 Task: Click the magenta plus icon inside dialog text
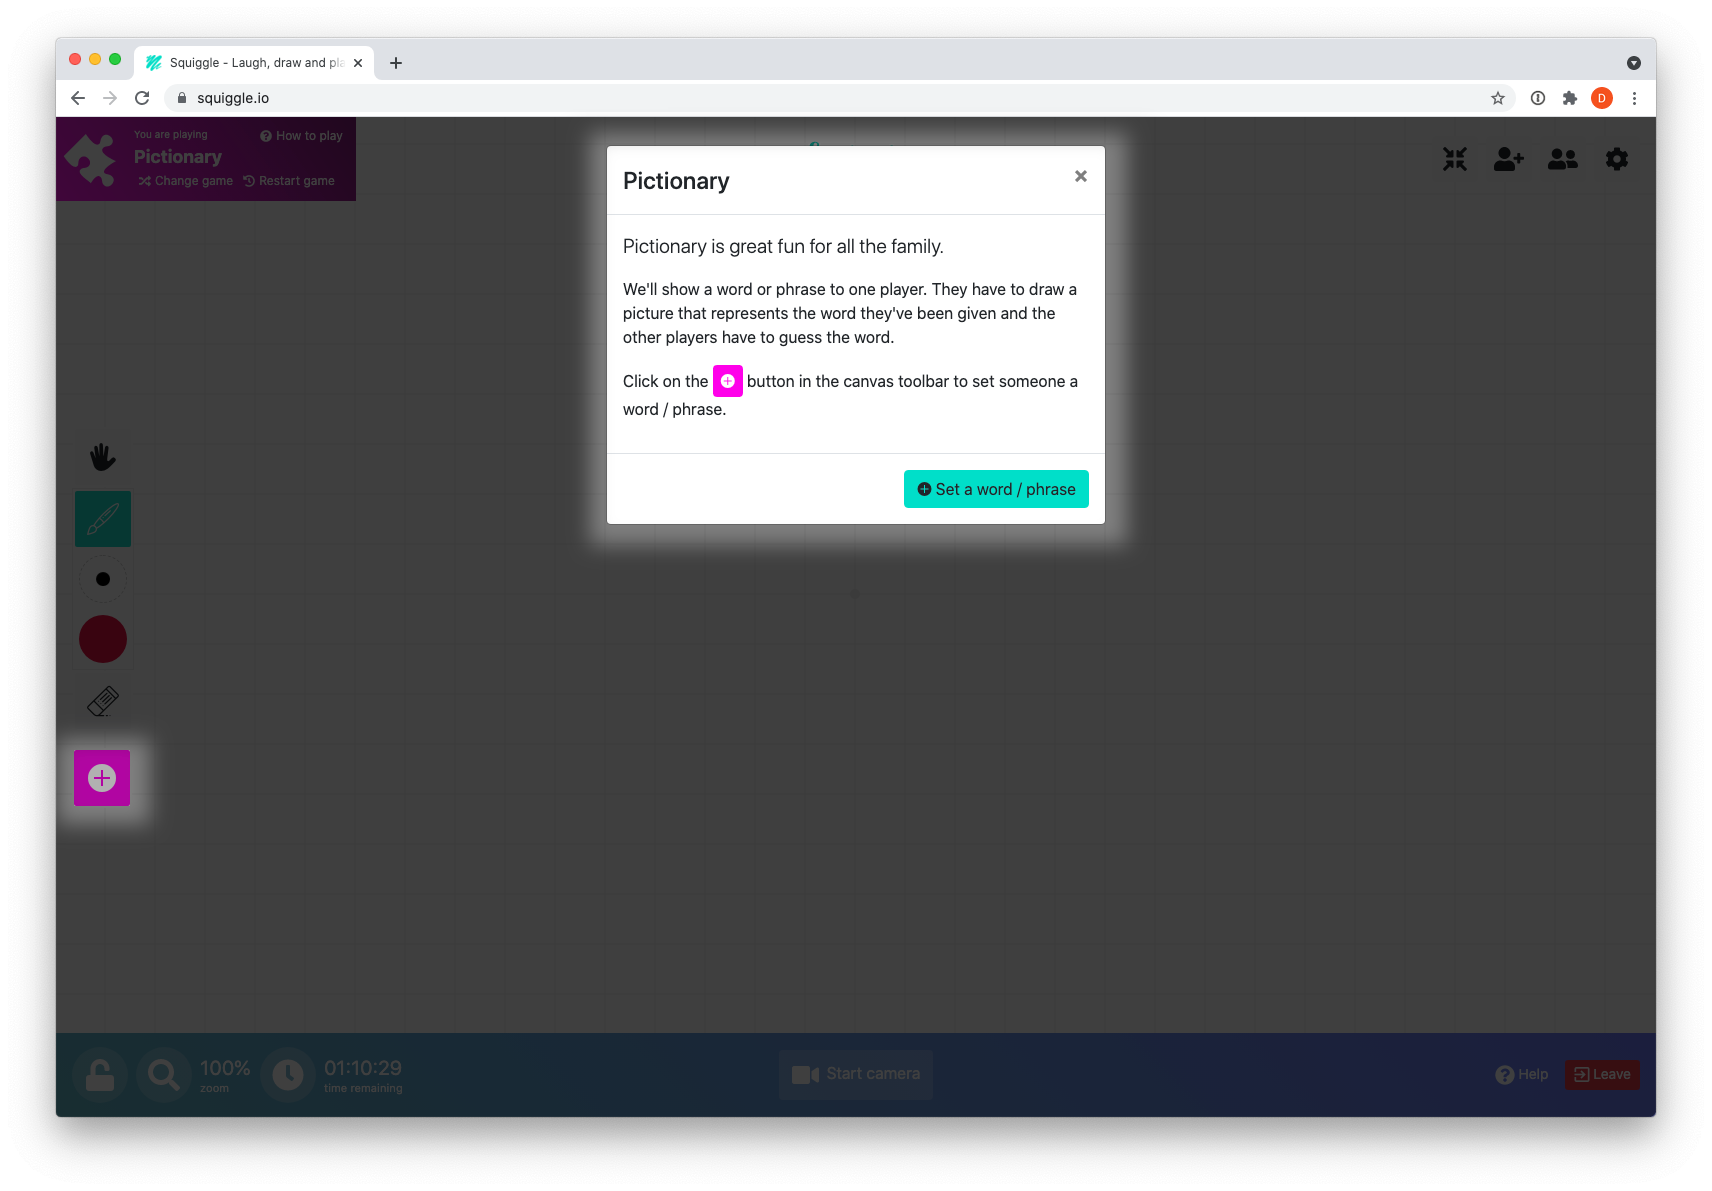click(727, 381)
